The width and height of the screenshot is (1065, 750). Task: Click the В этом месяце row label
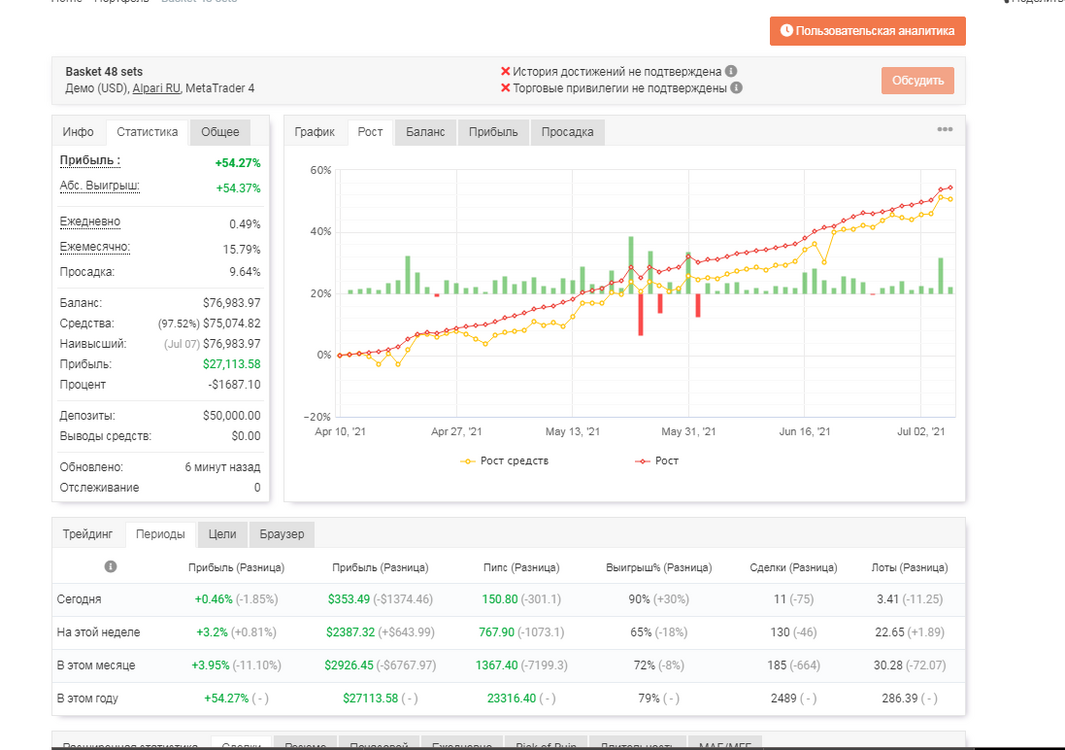pyautogui.click(x=96, y=665)
